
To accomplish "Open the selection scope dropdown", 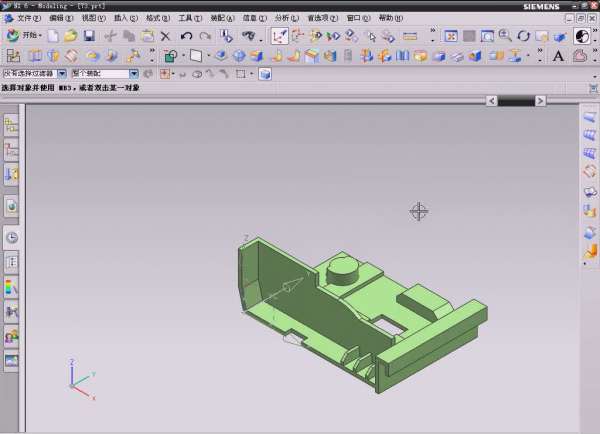I will (134, 73).
